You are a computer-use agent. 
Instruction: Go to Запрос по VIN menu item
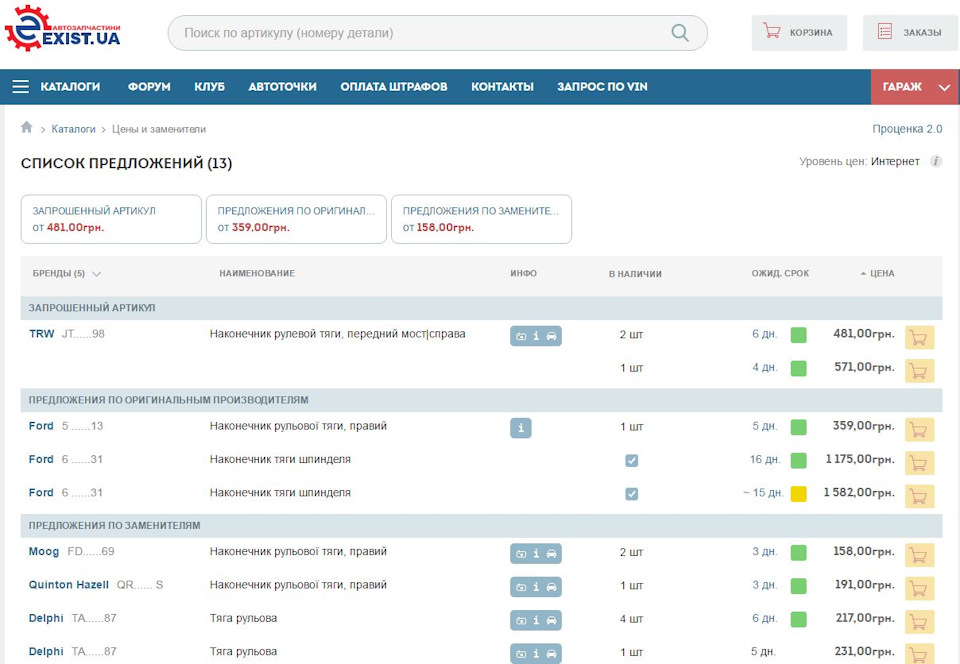(602, 87)
